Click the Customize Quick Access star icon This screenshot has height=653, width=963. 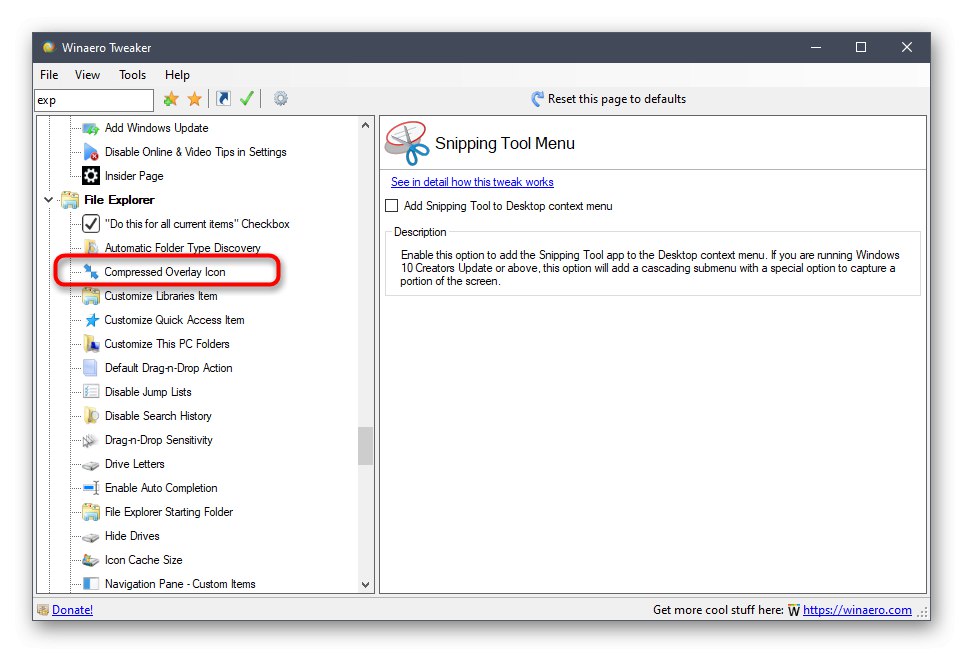click(x=92, y=320)
